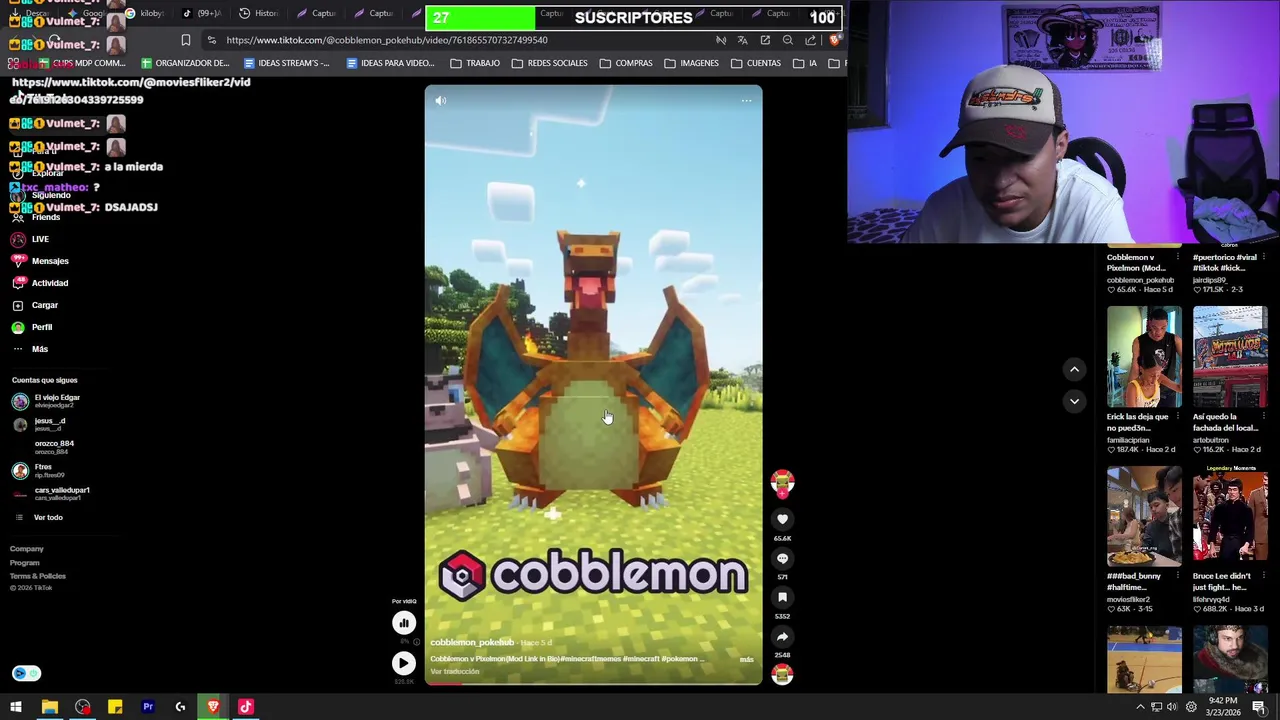Open the CUENTAS bookmarks folder
The image size is (1280, 720).
click(x=756, y=63)
